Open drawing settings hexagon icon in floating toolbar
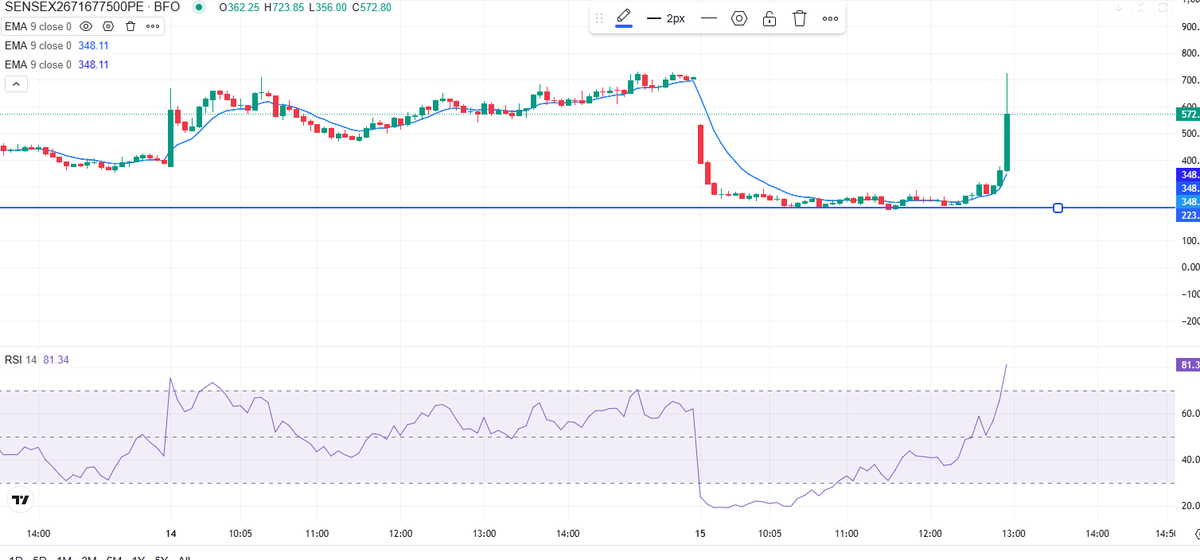The width and height of the screenshot is (1200, 560). point(739,18)
